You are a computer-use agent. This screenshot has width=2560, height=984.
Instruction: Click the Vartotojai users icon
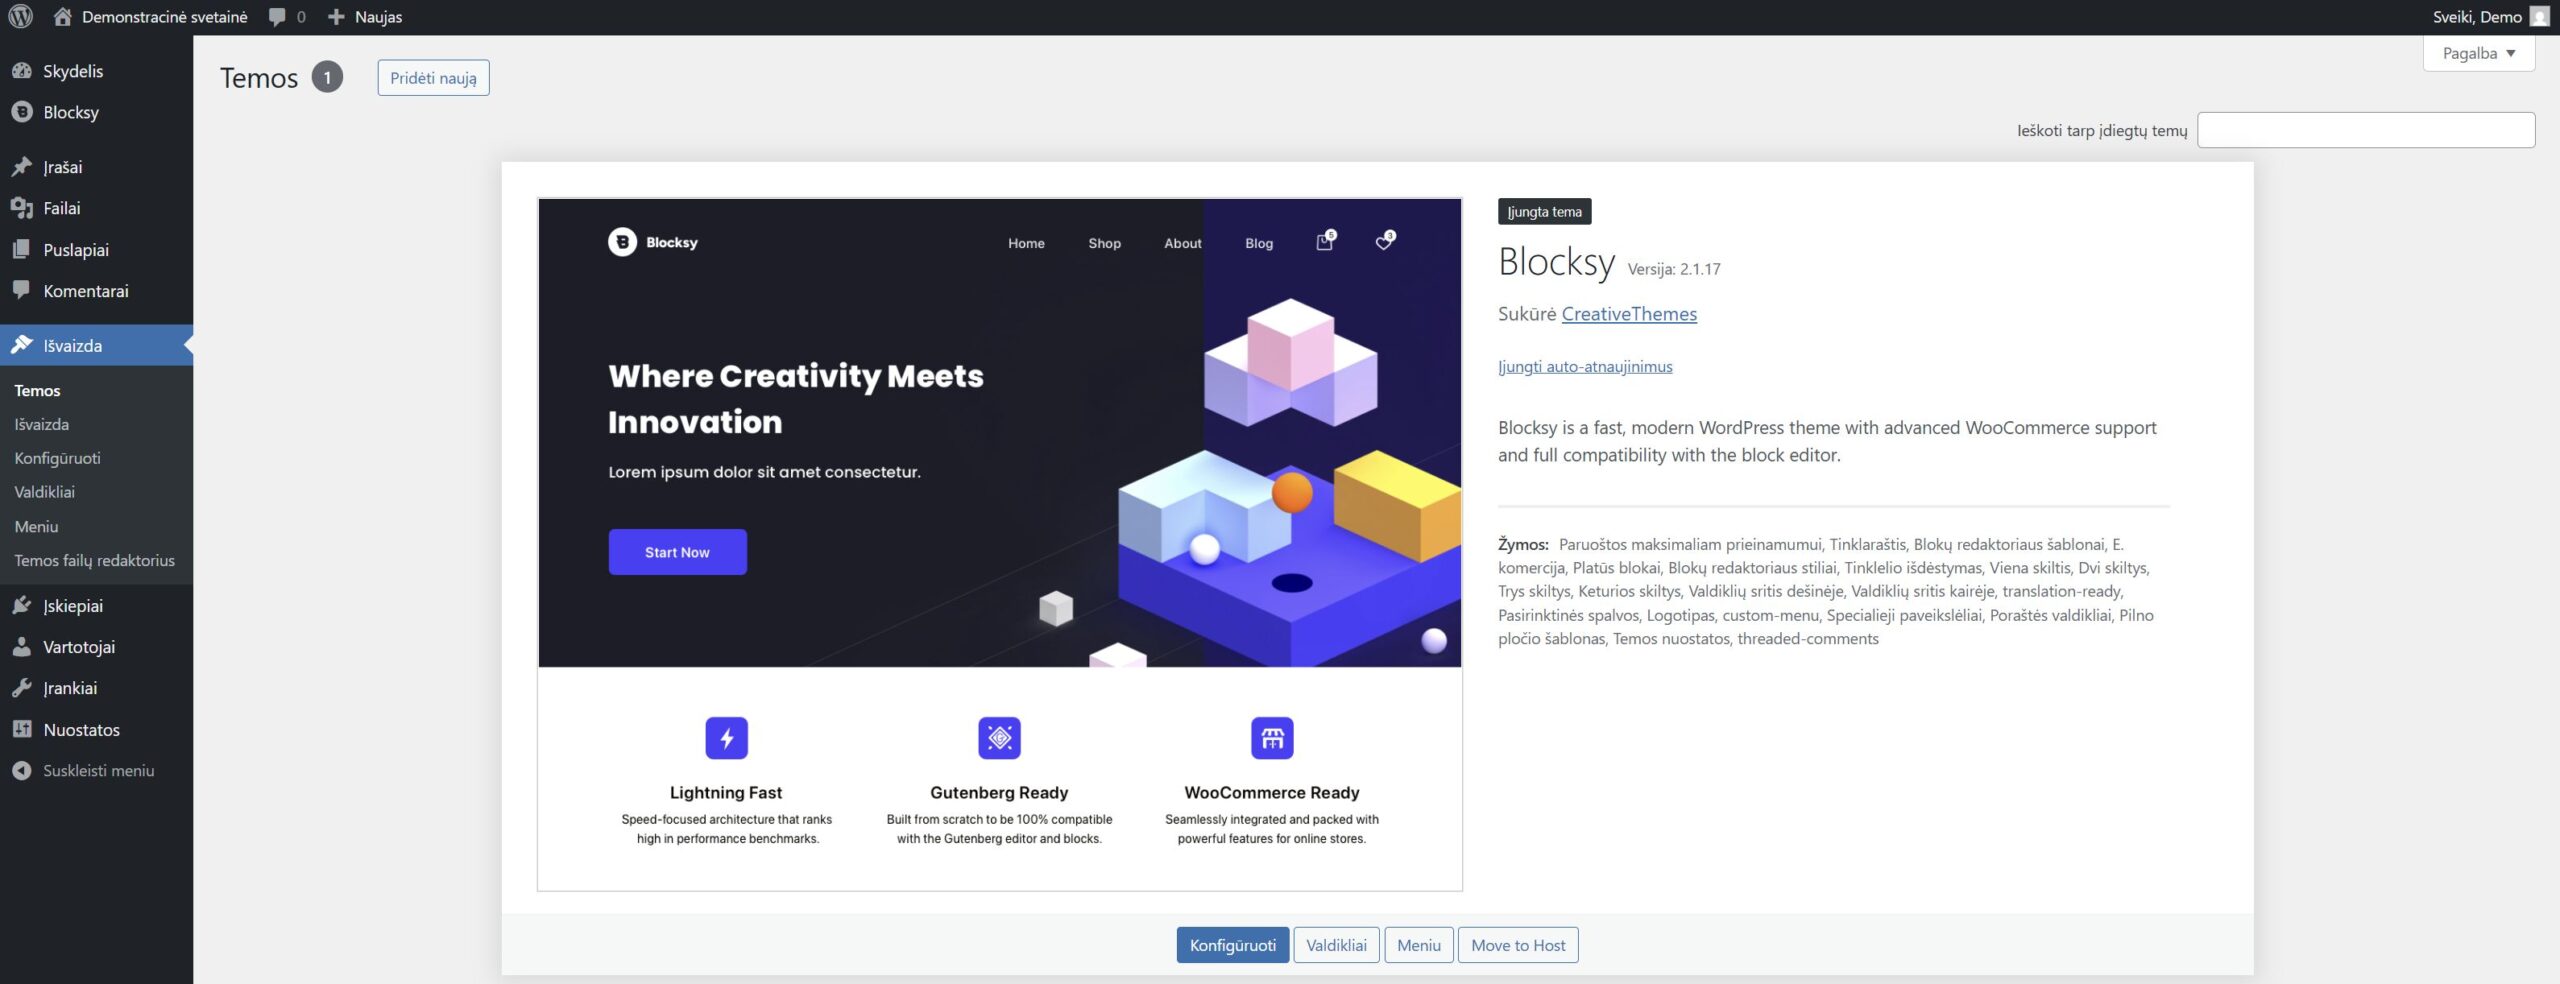pos(22,647)
